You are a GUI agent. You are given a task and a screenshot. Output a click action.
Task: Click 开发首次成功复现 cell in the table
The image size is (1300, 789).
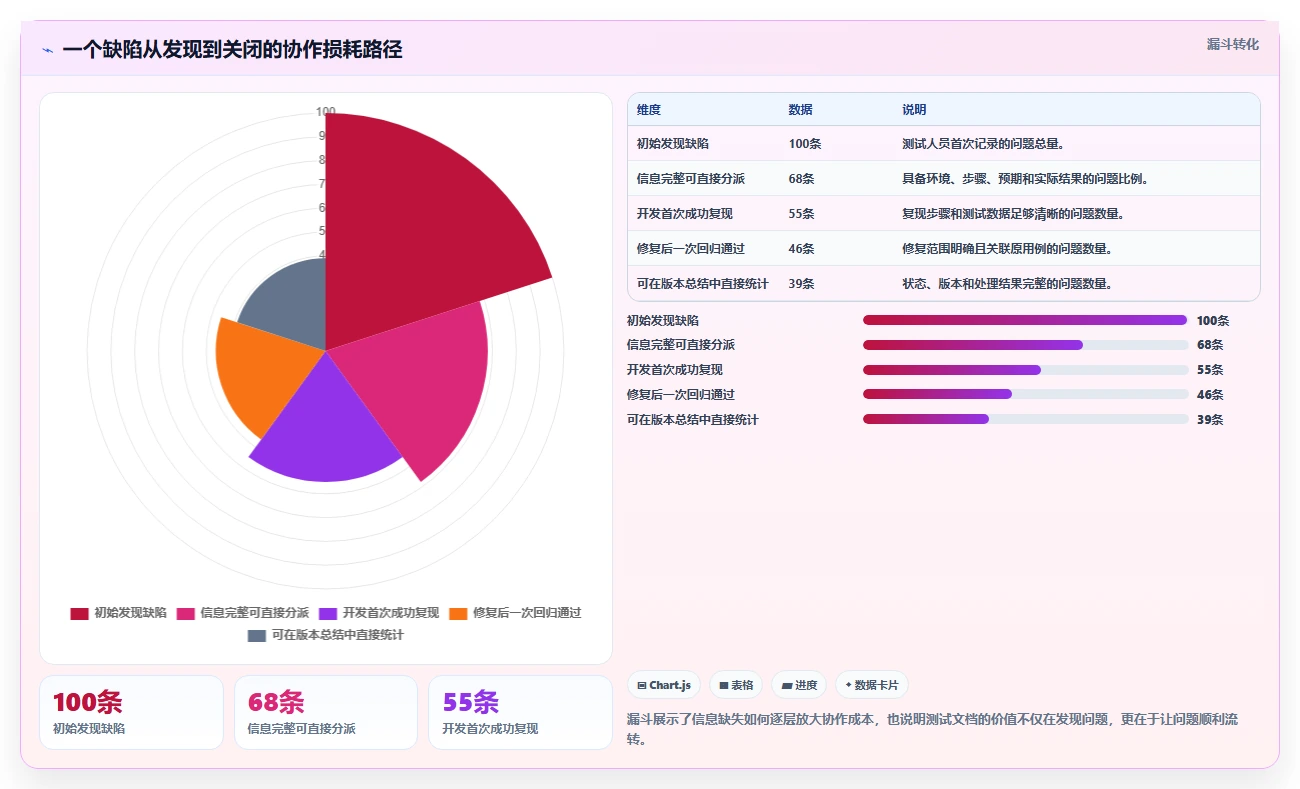click(x=685, y=214)
